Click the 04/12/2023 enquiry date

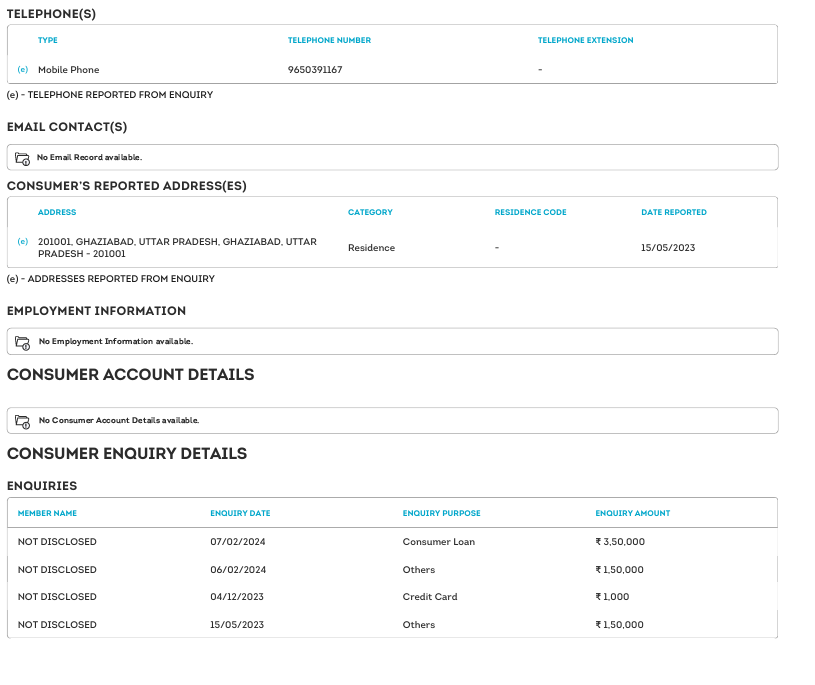(x=238, y=597)
